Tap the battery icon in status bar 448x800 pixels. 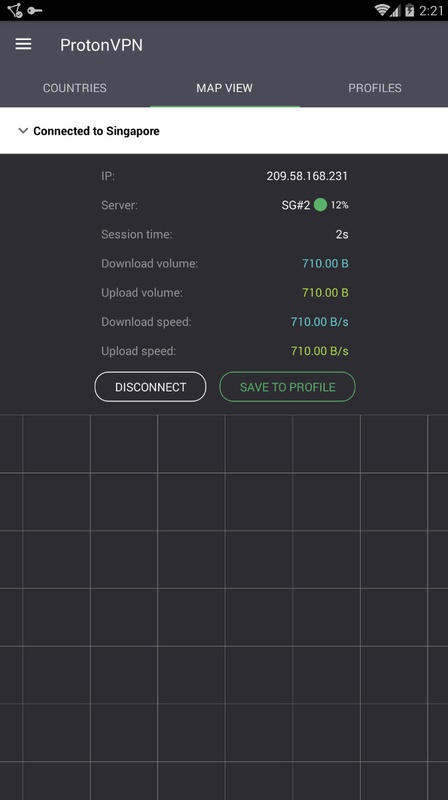pos(409,10)
